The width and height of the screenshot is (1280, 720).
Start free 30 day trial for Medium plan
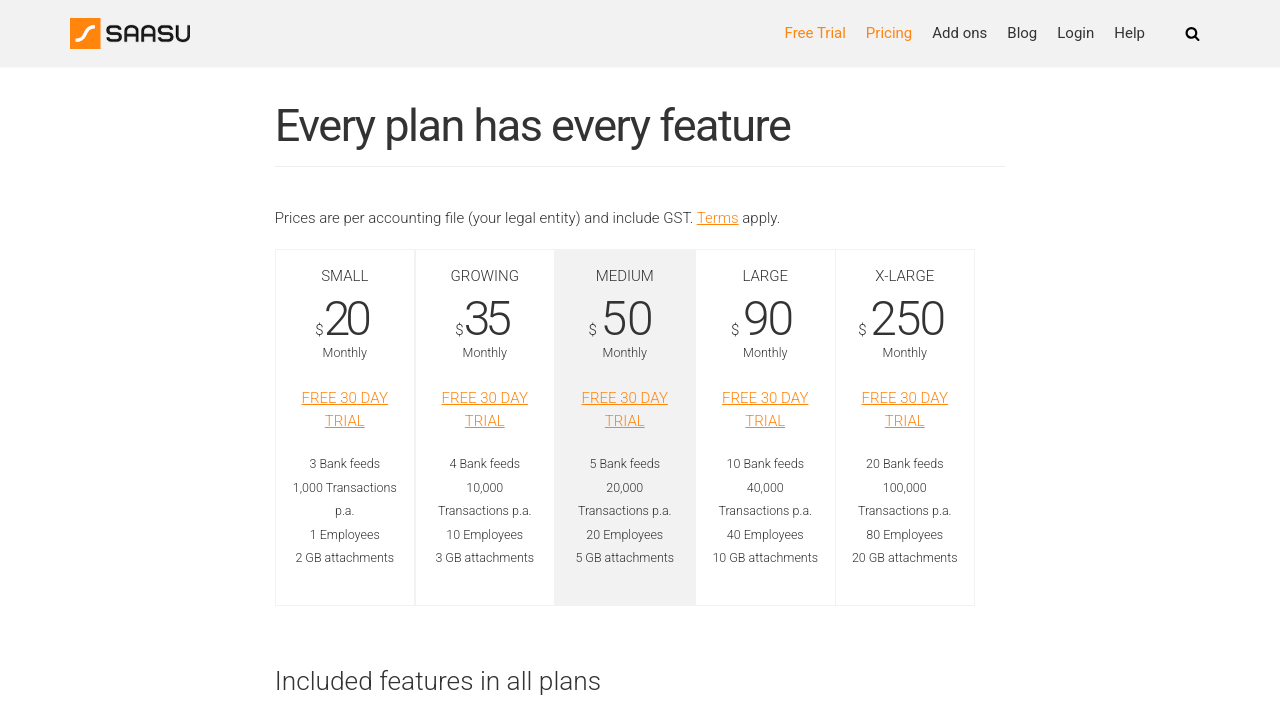pyautogui.click(x=625, y=409)
